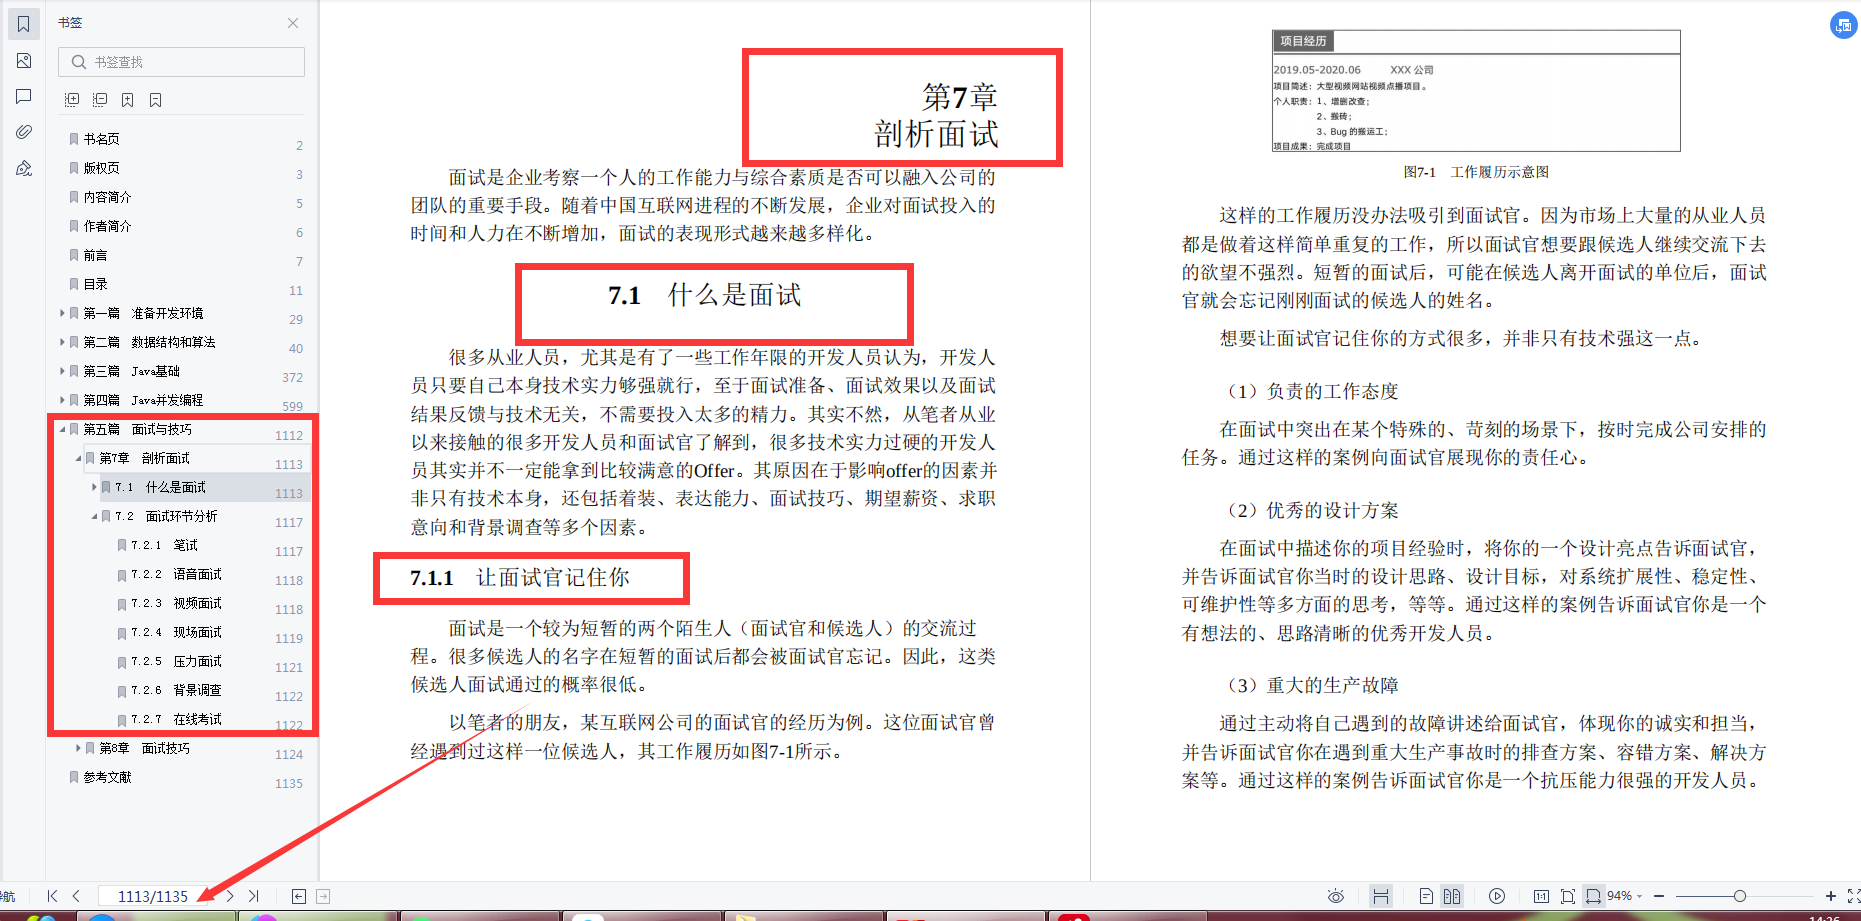Open the 书名页 bookmark

(101, 139)
